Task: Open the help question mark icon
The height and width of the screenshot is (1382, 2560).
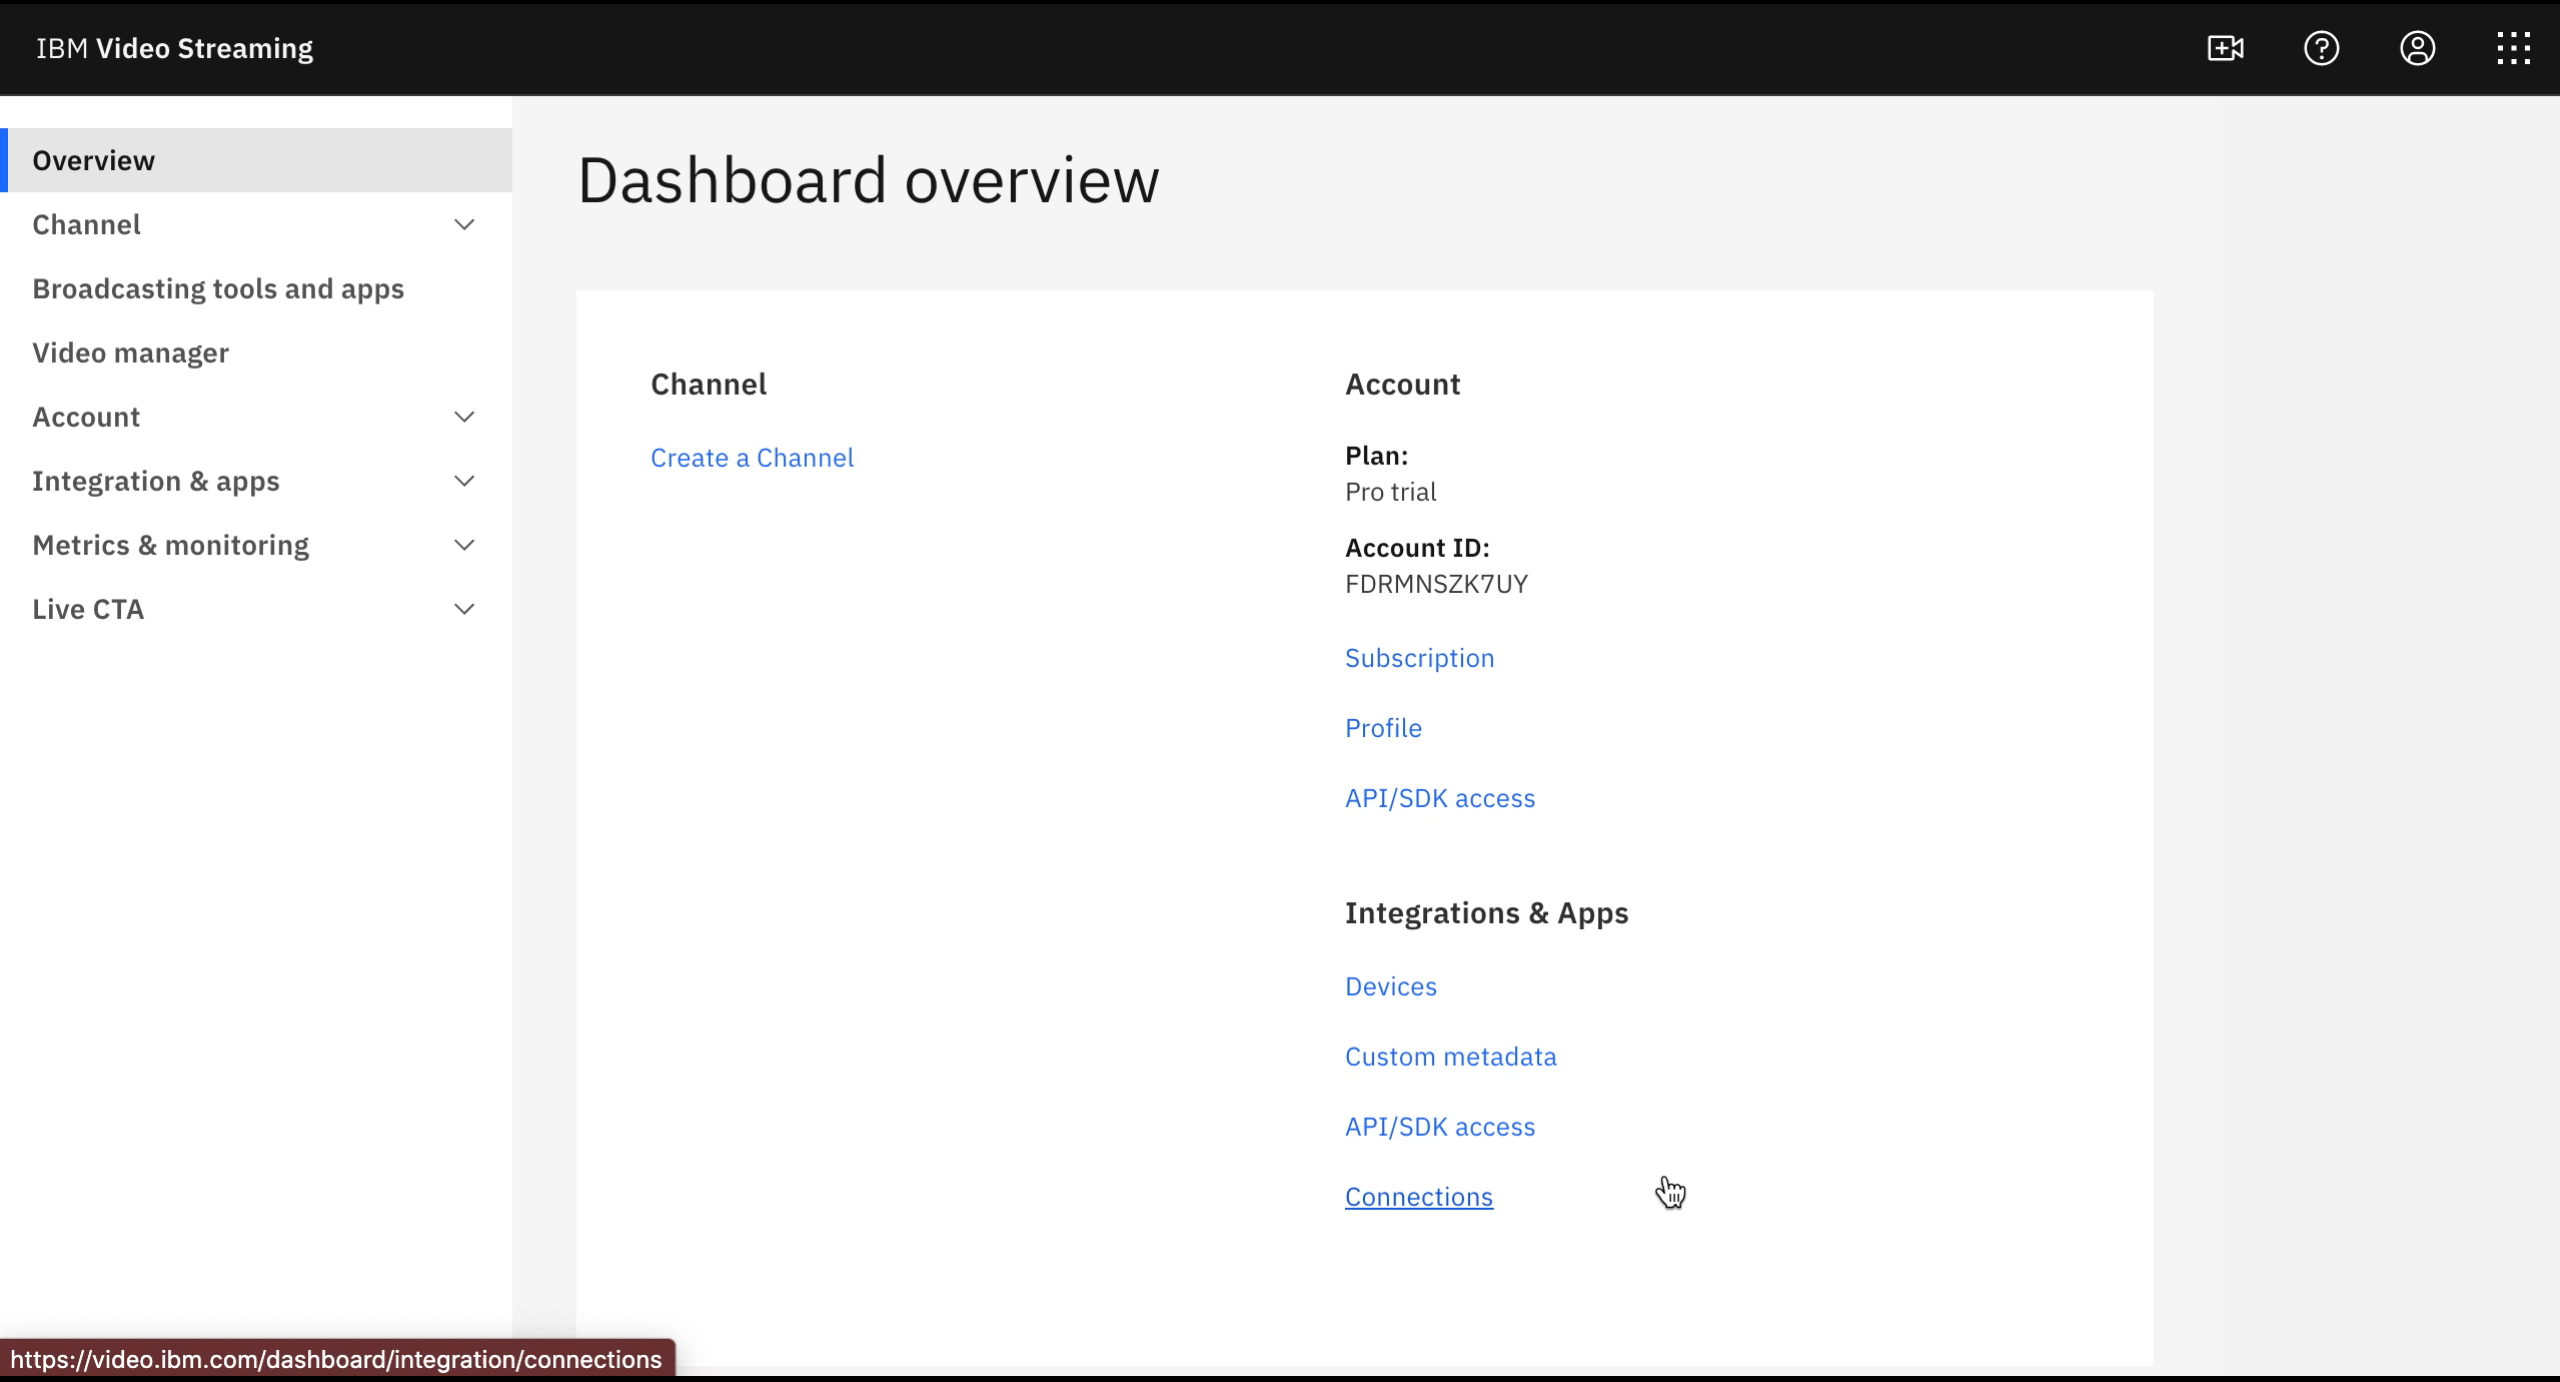Action: tap(2321, 48)
